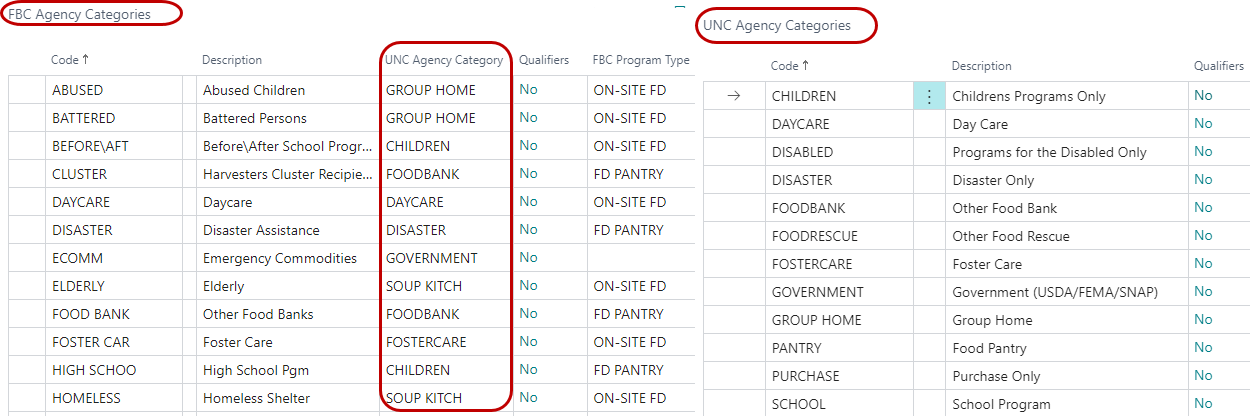Select the row arrow beside CHILDREN

(x=735, y=96)
